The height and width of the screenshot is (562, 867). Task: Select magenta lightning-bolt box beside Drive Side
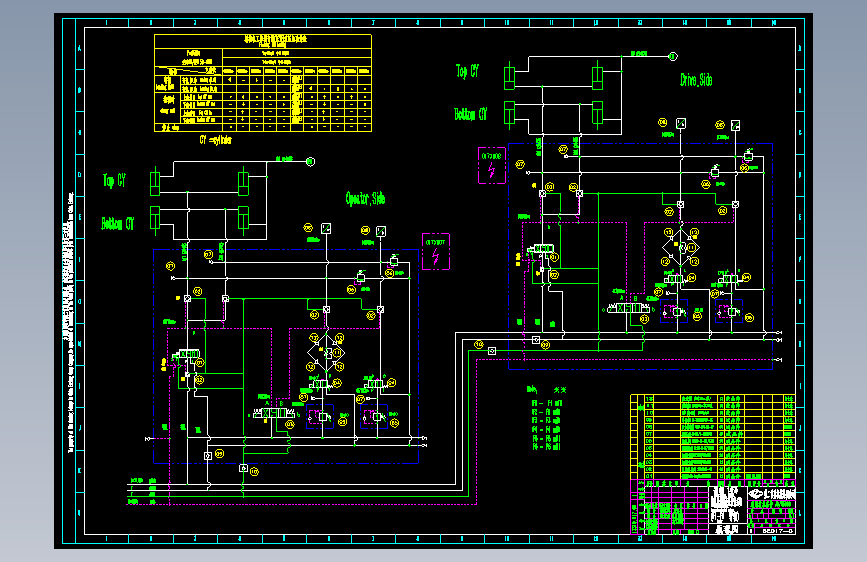click(492, 165)
